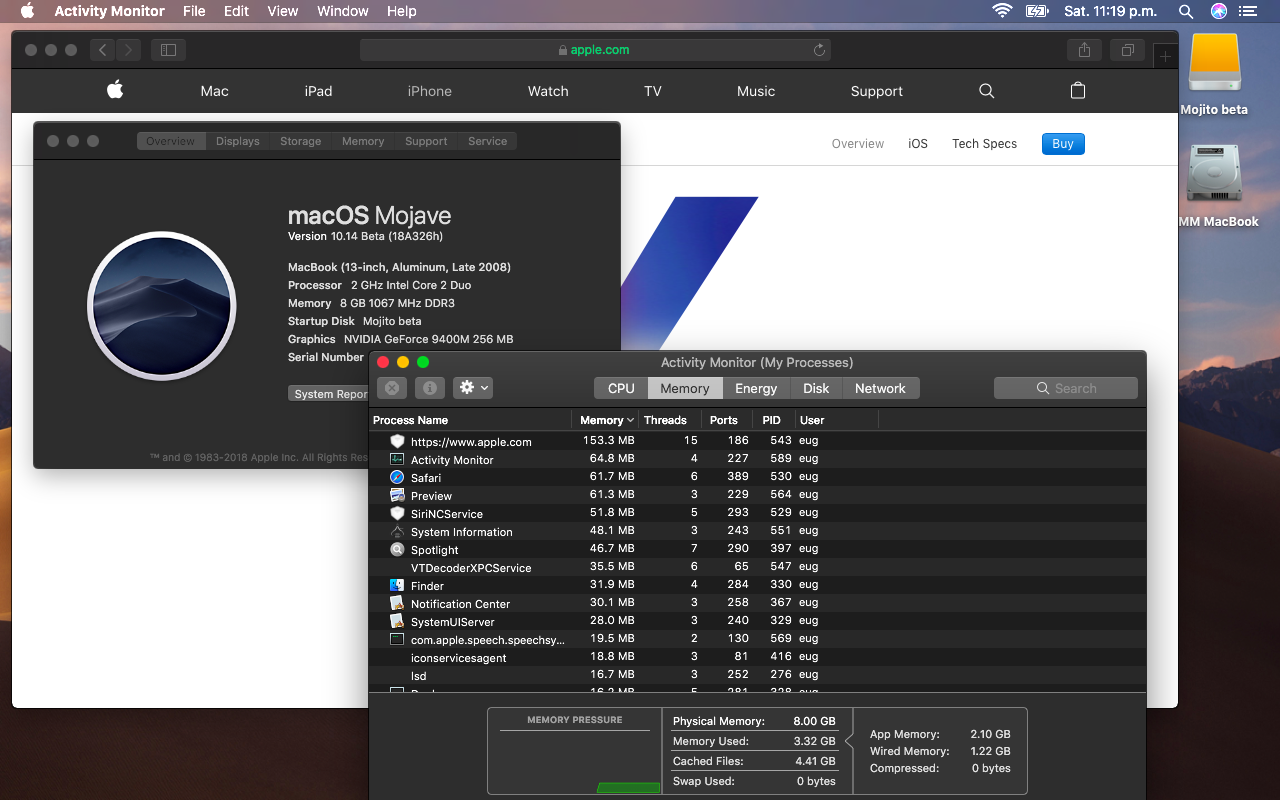Click the Finder process icon
Screen dimensions: 1280x800
(397, 585)
